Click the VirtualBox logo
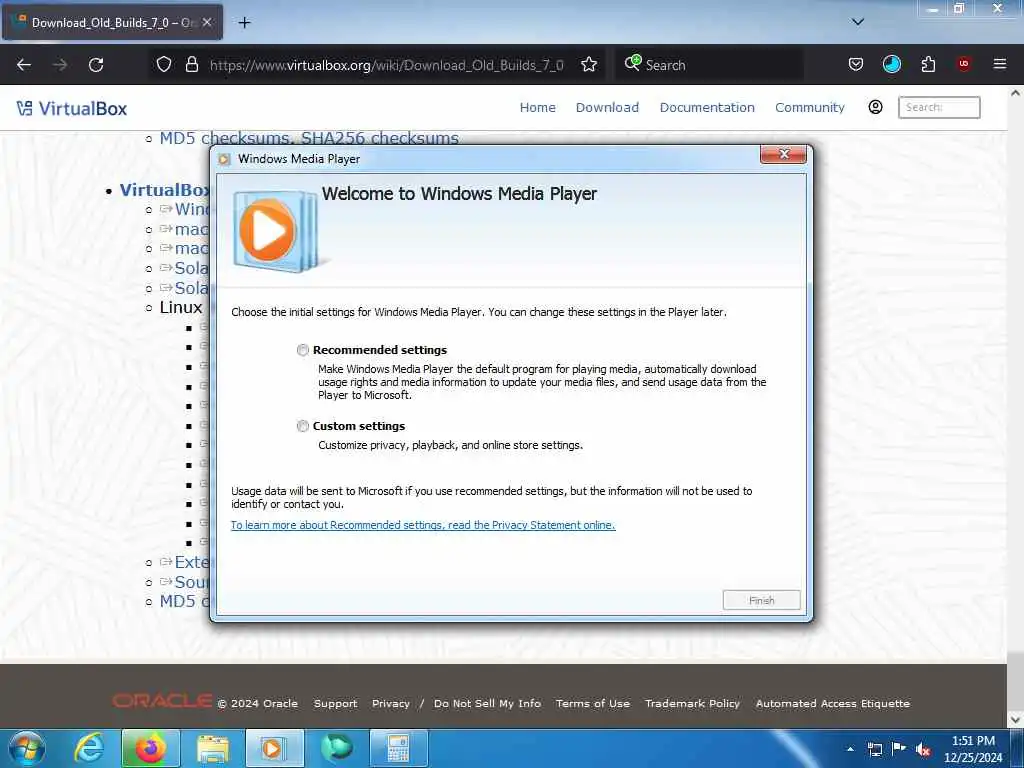The image size is (1024, 768). point(72,108)
